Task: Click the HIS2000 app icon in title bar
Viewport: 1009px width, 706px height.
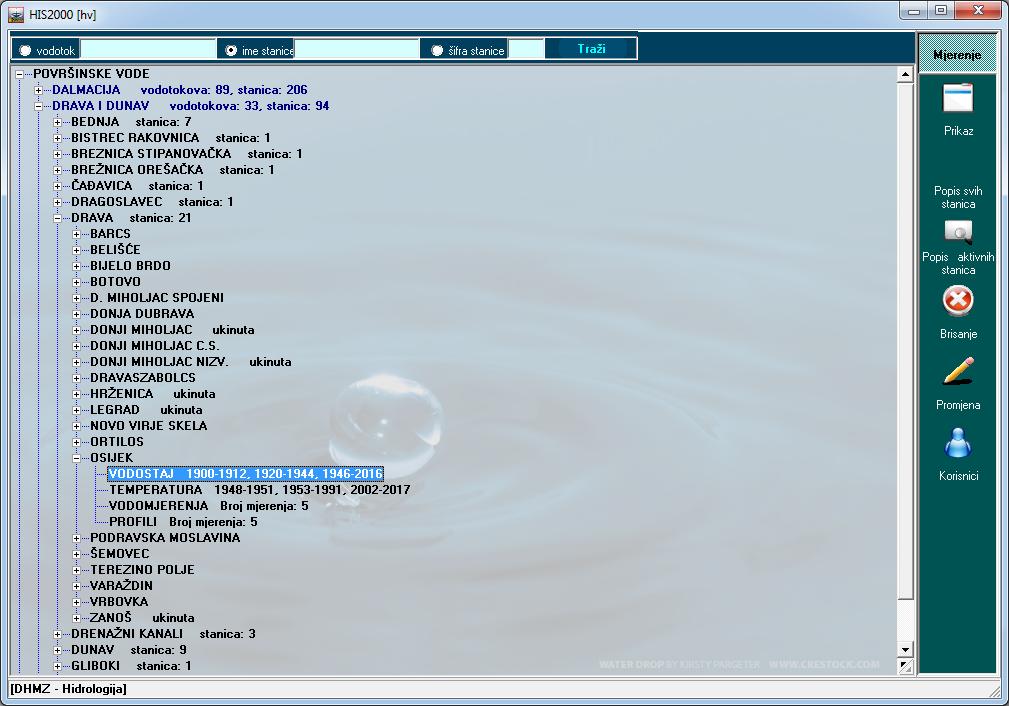Action: point(16,14)
